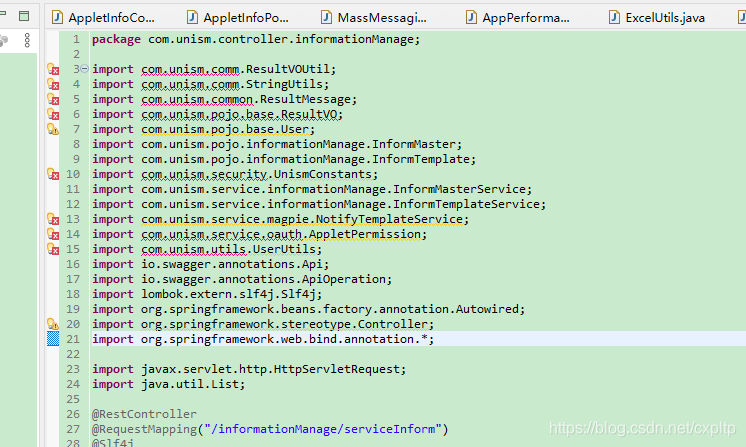Click the io.swagger.annotations.Api import
The width and height of the screenshot is (746, 447).
point(210,264)
